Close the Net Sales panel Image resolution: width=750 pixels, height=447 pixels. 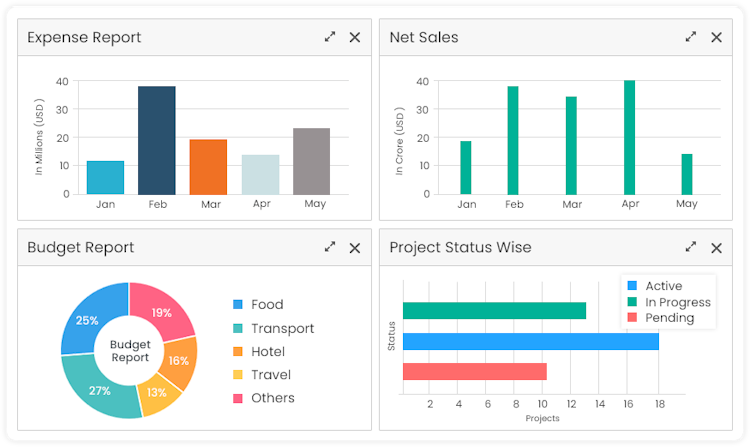[716, 37]
